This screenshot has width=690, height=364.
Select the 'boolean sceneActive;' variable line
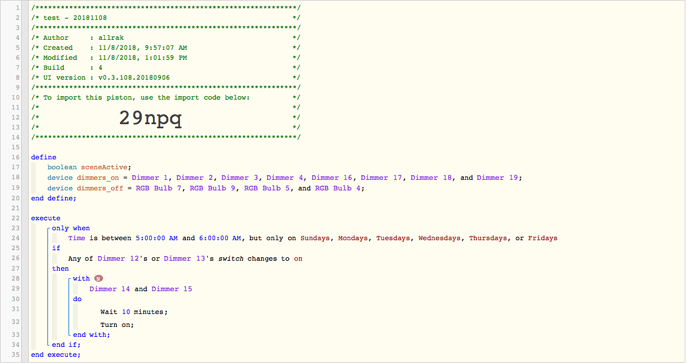(x=89, y=167)
